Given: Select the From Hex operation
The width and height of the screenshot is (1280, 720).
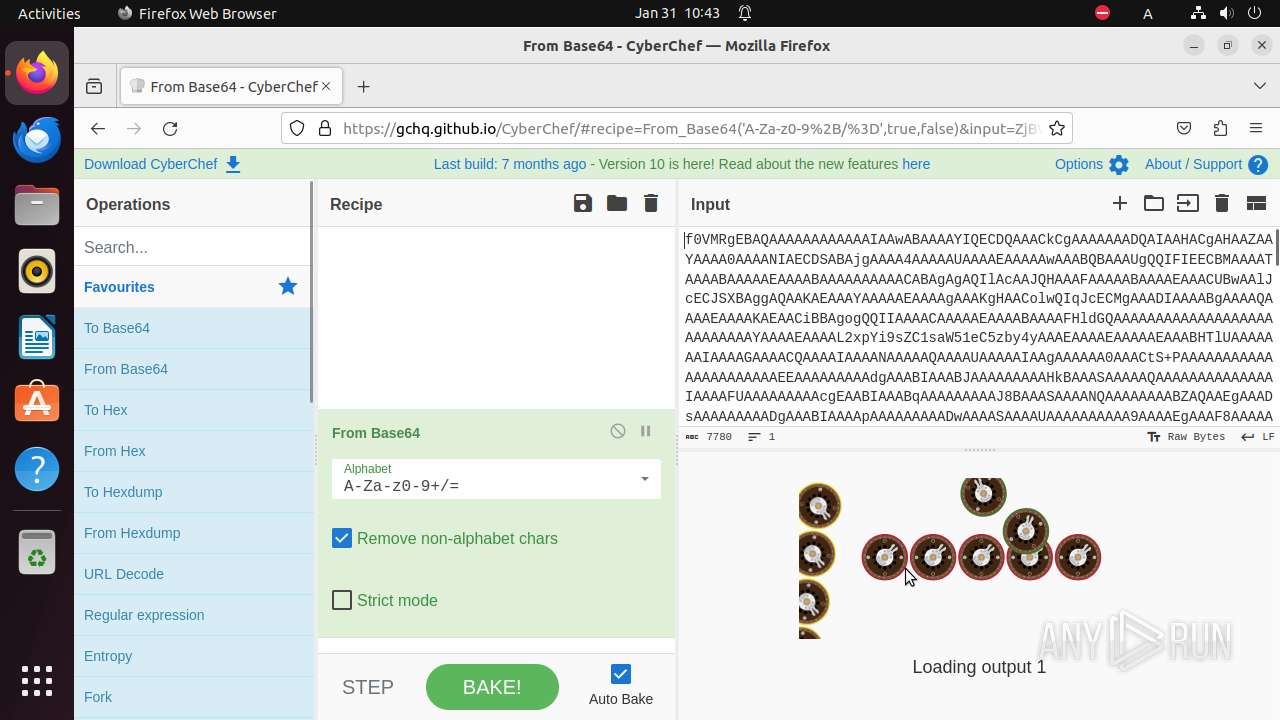Looking at the screenshot, I should pyautogui.click(x=194, y=451).
